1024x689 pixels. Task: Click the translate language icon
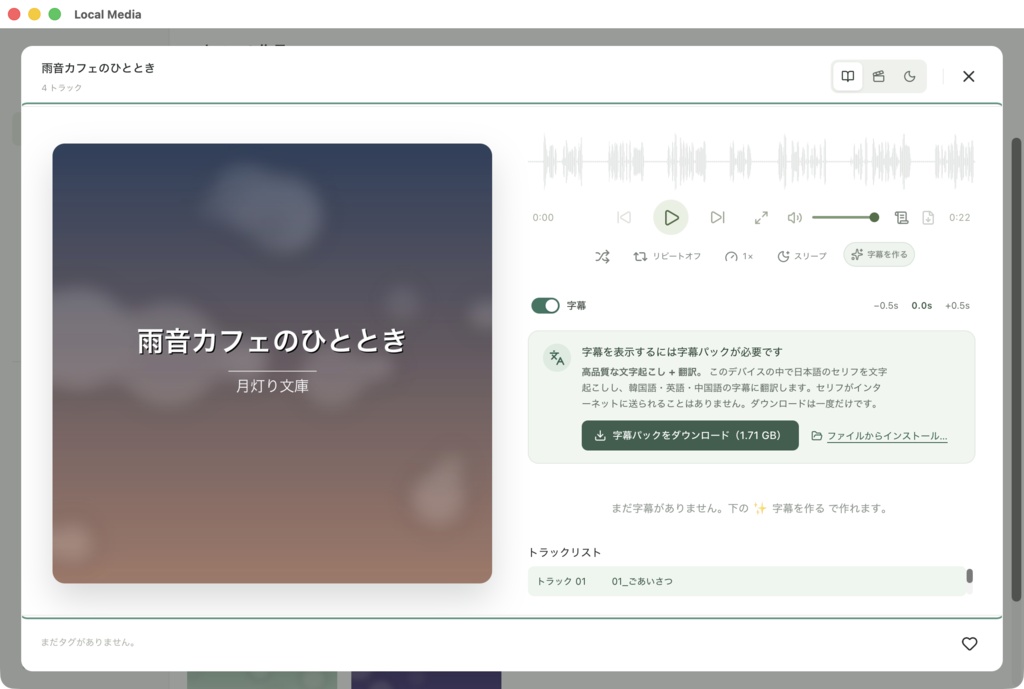[556, 358]
